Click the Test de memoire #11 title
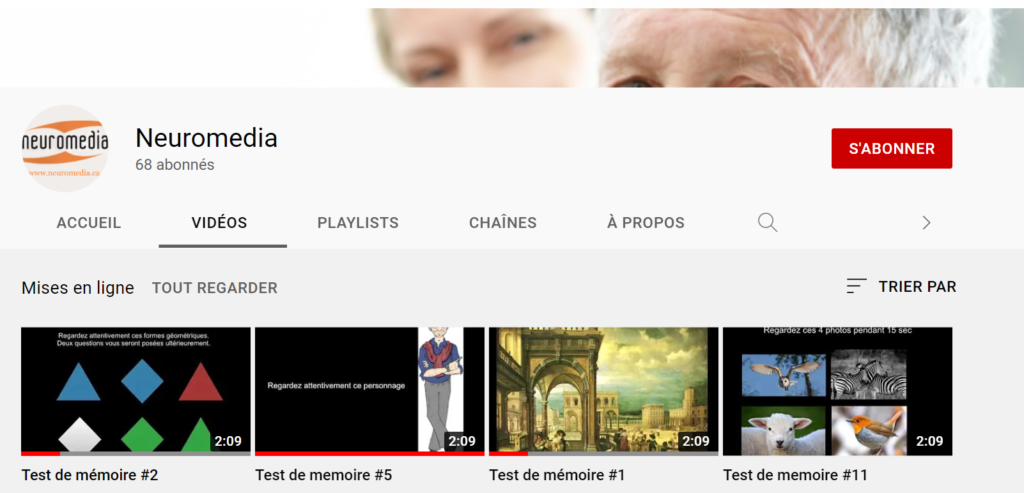This screenshot has width=1024, height=493. coord(795,475)
